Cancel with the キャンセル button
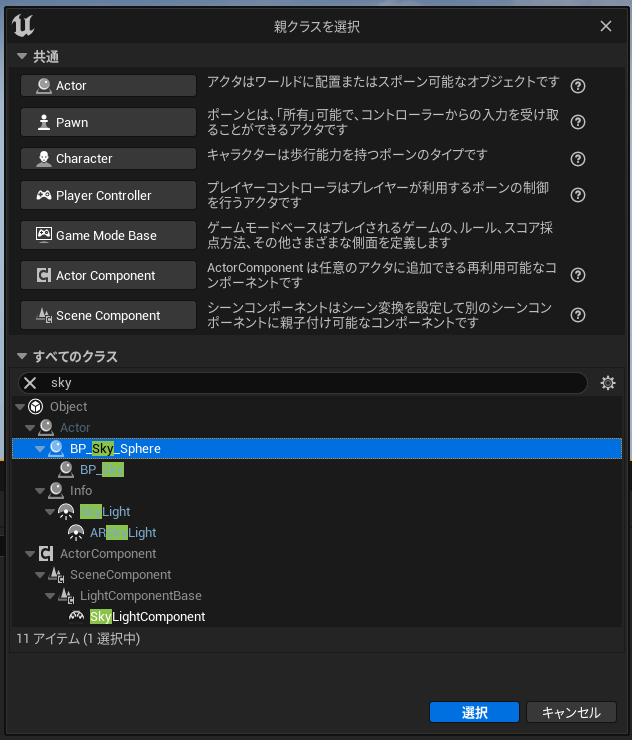The image size is (632, 740). pyautogui.click(x=571, y=712)
